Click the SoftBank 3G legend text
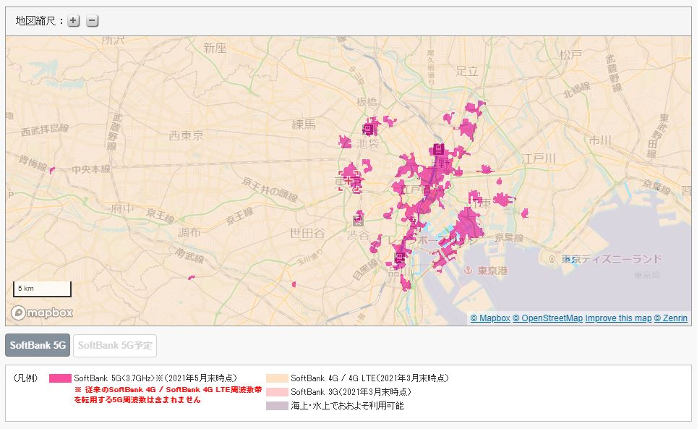Image resolution: width=698 pixels, height=430 pixels. point(351,392)
